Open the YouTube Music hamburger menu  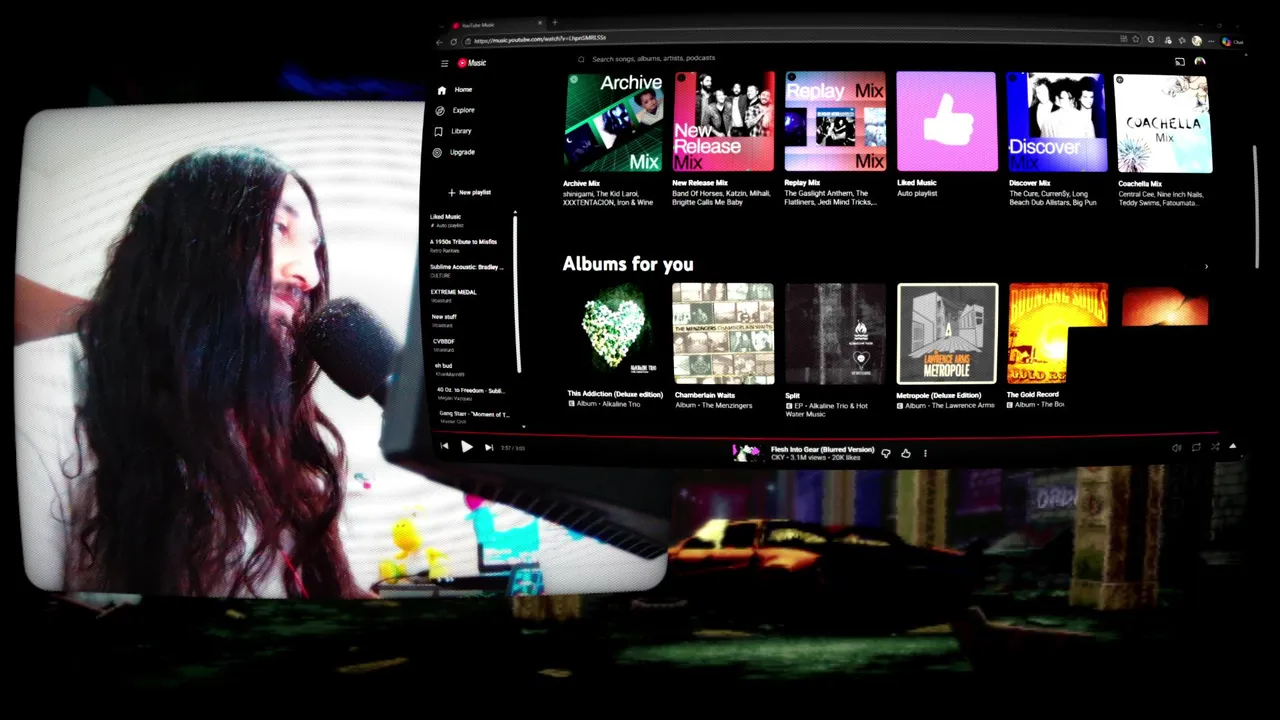click(445, 63)
